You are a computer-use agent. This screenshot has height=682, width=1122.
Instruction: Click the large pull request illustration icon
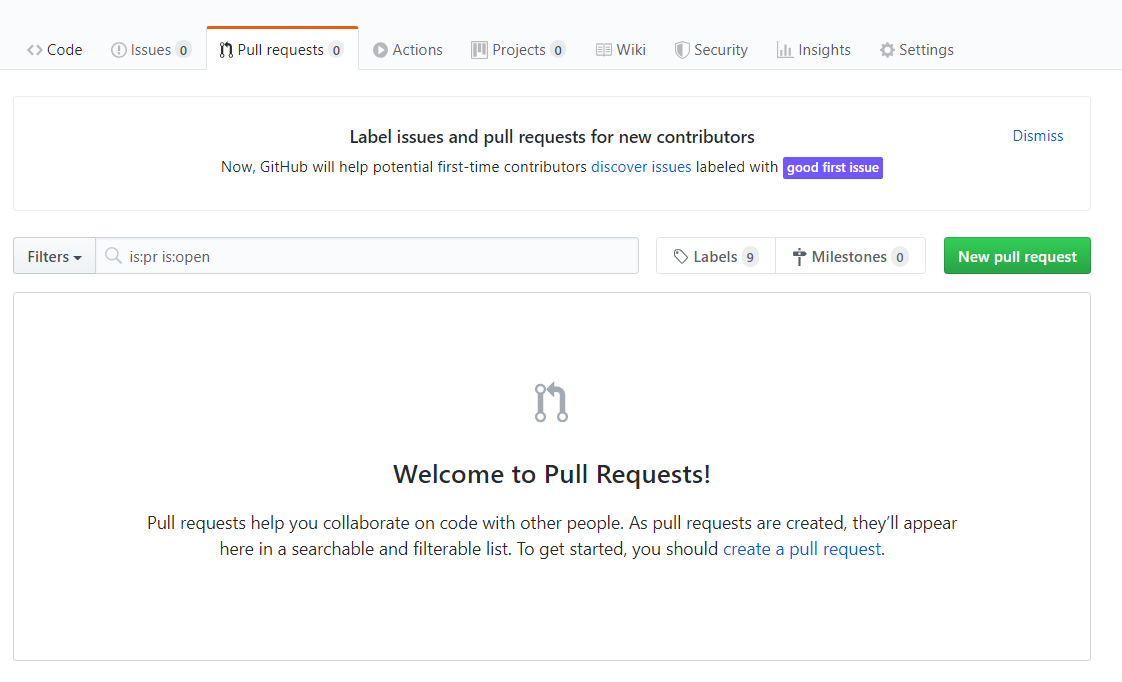click(x=551, y=402)
